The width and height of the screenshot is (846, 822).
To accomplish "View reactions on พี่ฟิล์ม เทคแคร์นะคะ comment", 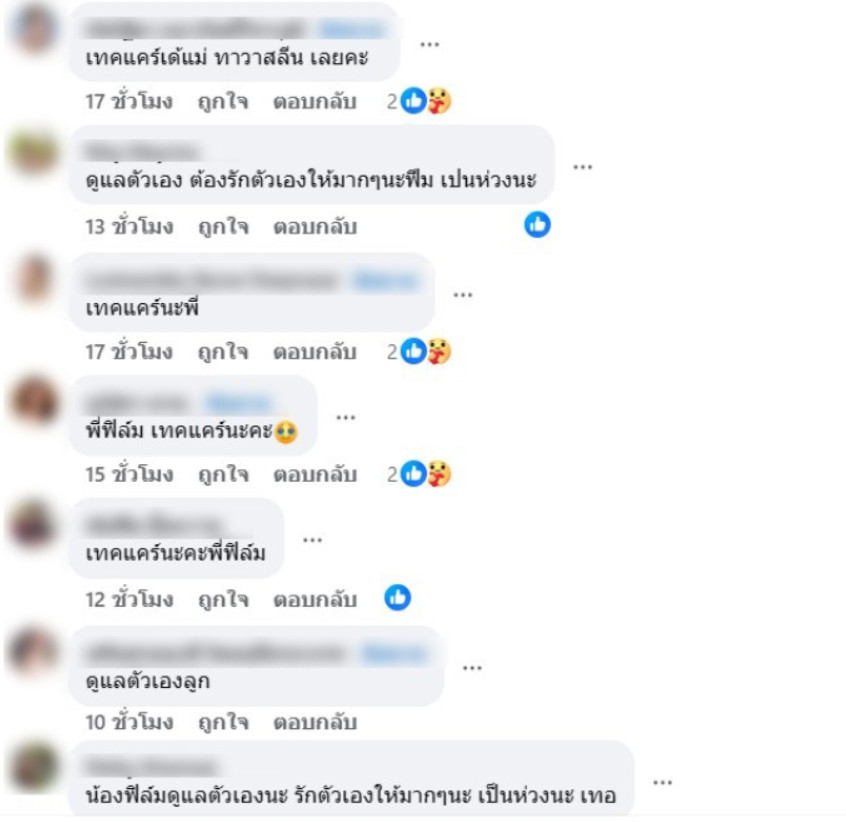I will coord(419,474).
